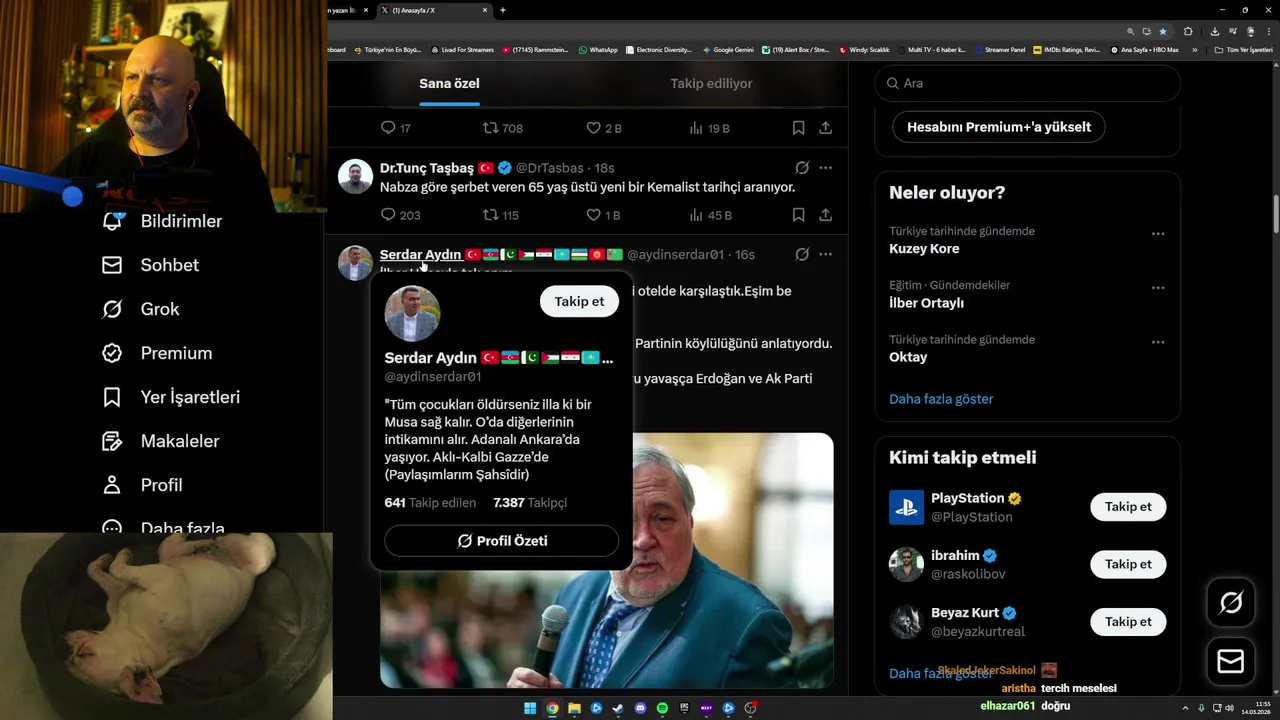Open the Premium sidebar item
Image resolution: width=1280 pixels, height=720 pixels.
coord(157,353)
